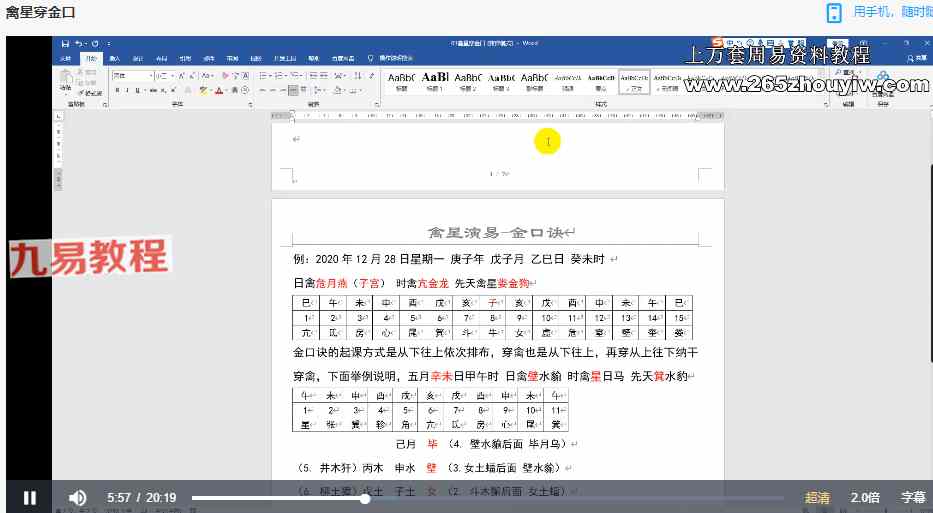Click the font color red A icon
The image size is (933, 513).
(219, 90)
